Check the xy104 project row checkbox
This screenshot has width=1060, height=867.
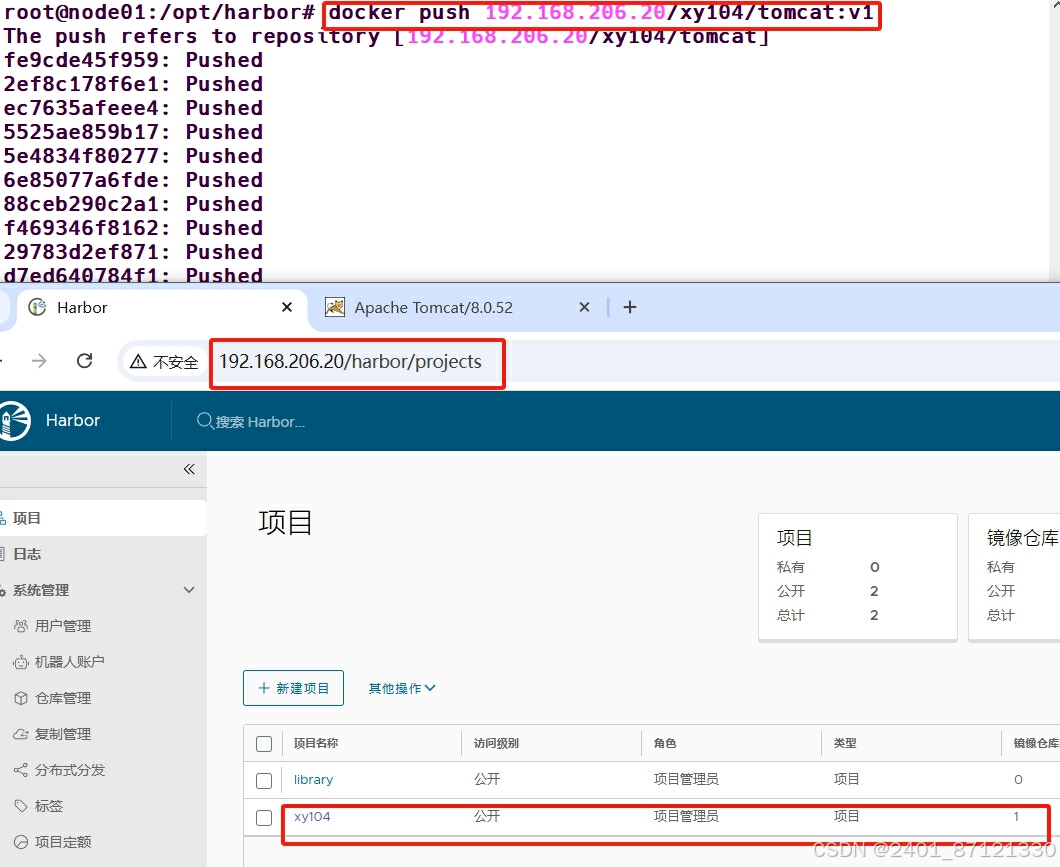tap(264, 817)
